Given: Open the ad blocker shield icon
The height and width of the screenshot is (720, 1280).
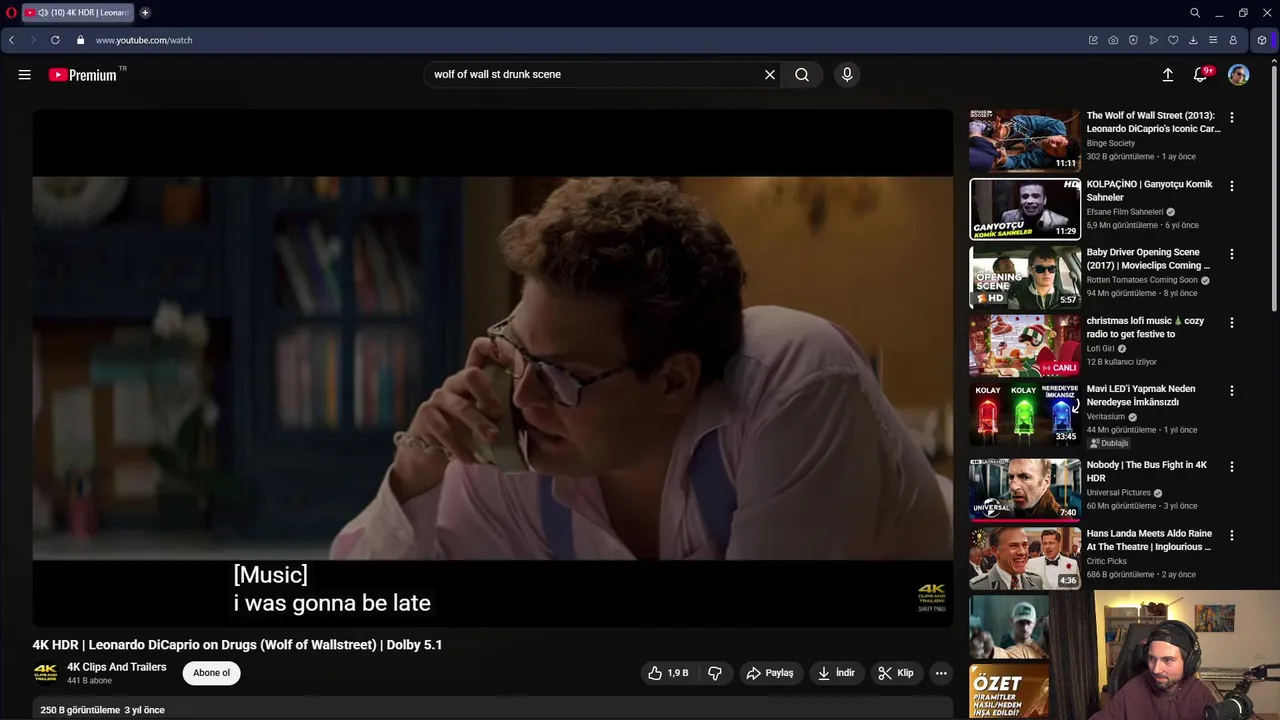Looking at the screenshot, I should (x=1133, y=40).
